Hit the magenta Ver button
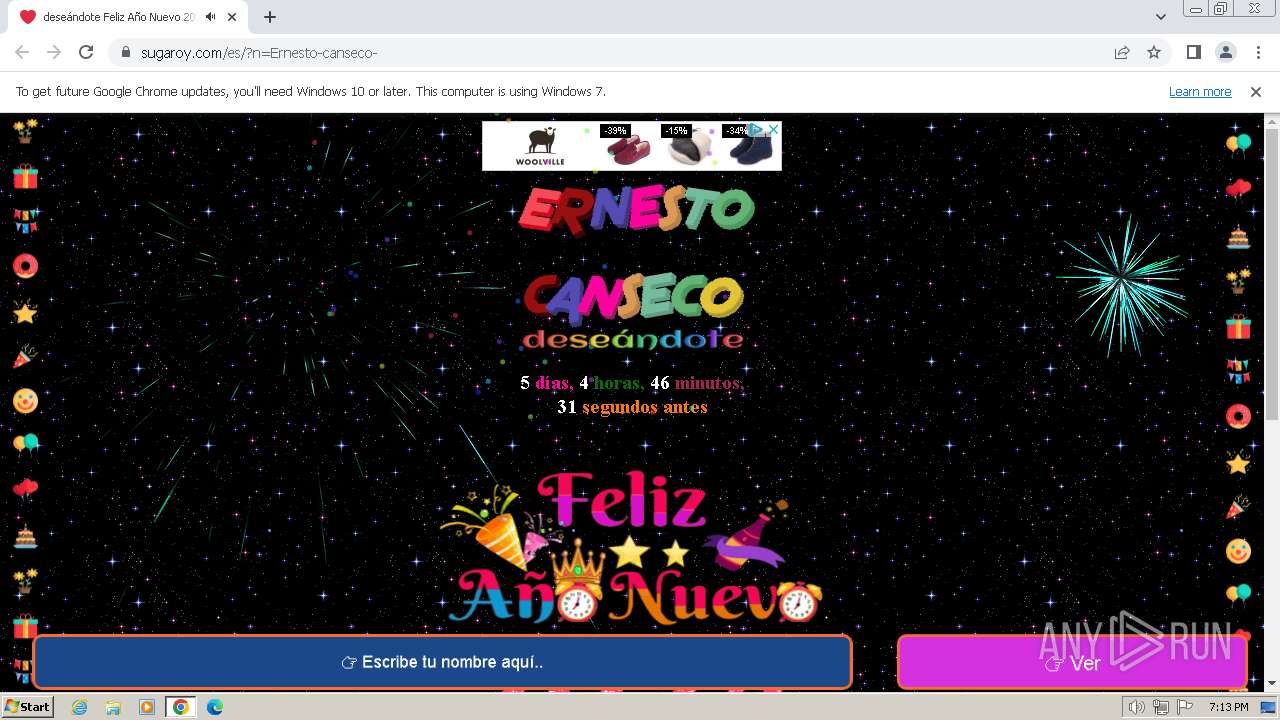Image resolution: width=1280 pixels, height=720 pixels. 1072,662
